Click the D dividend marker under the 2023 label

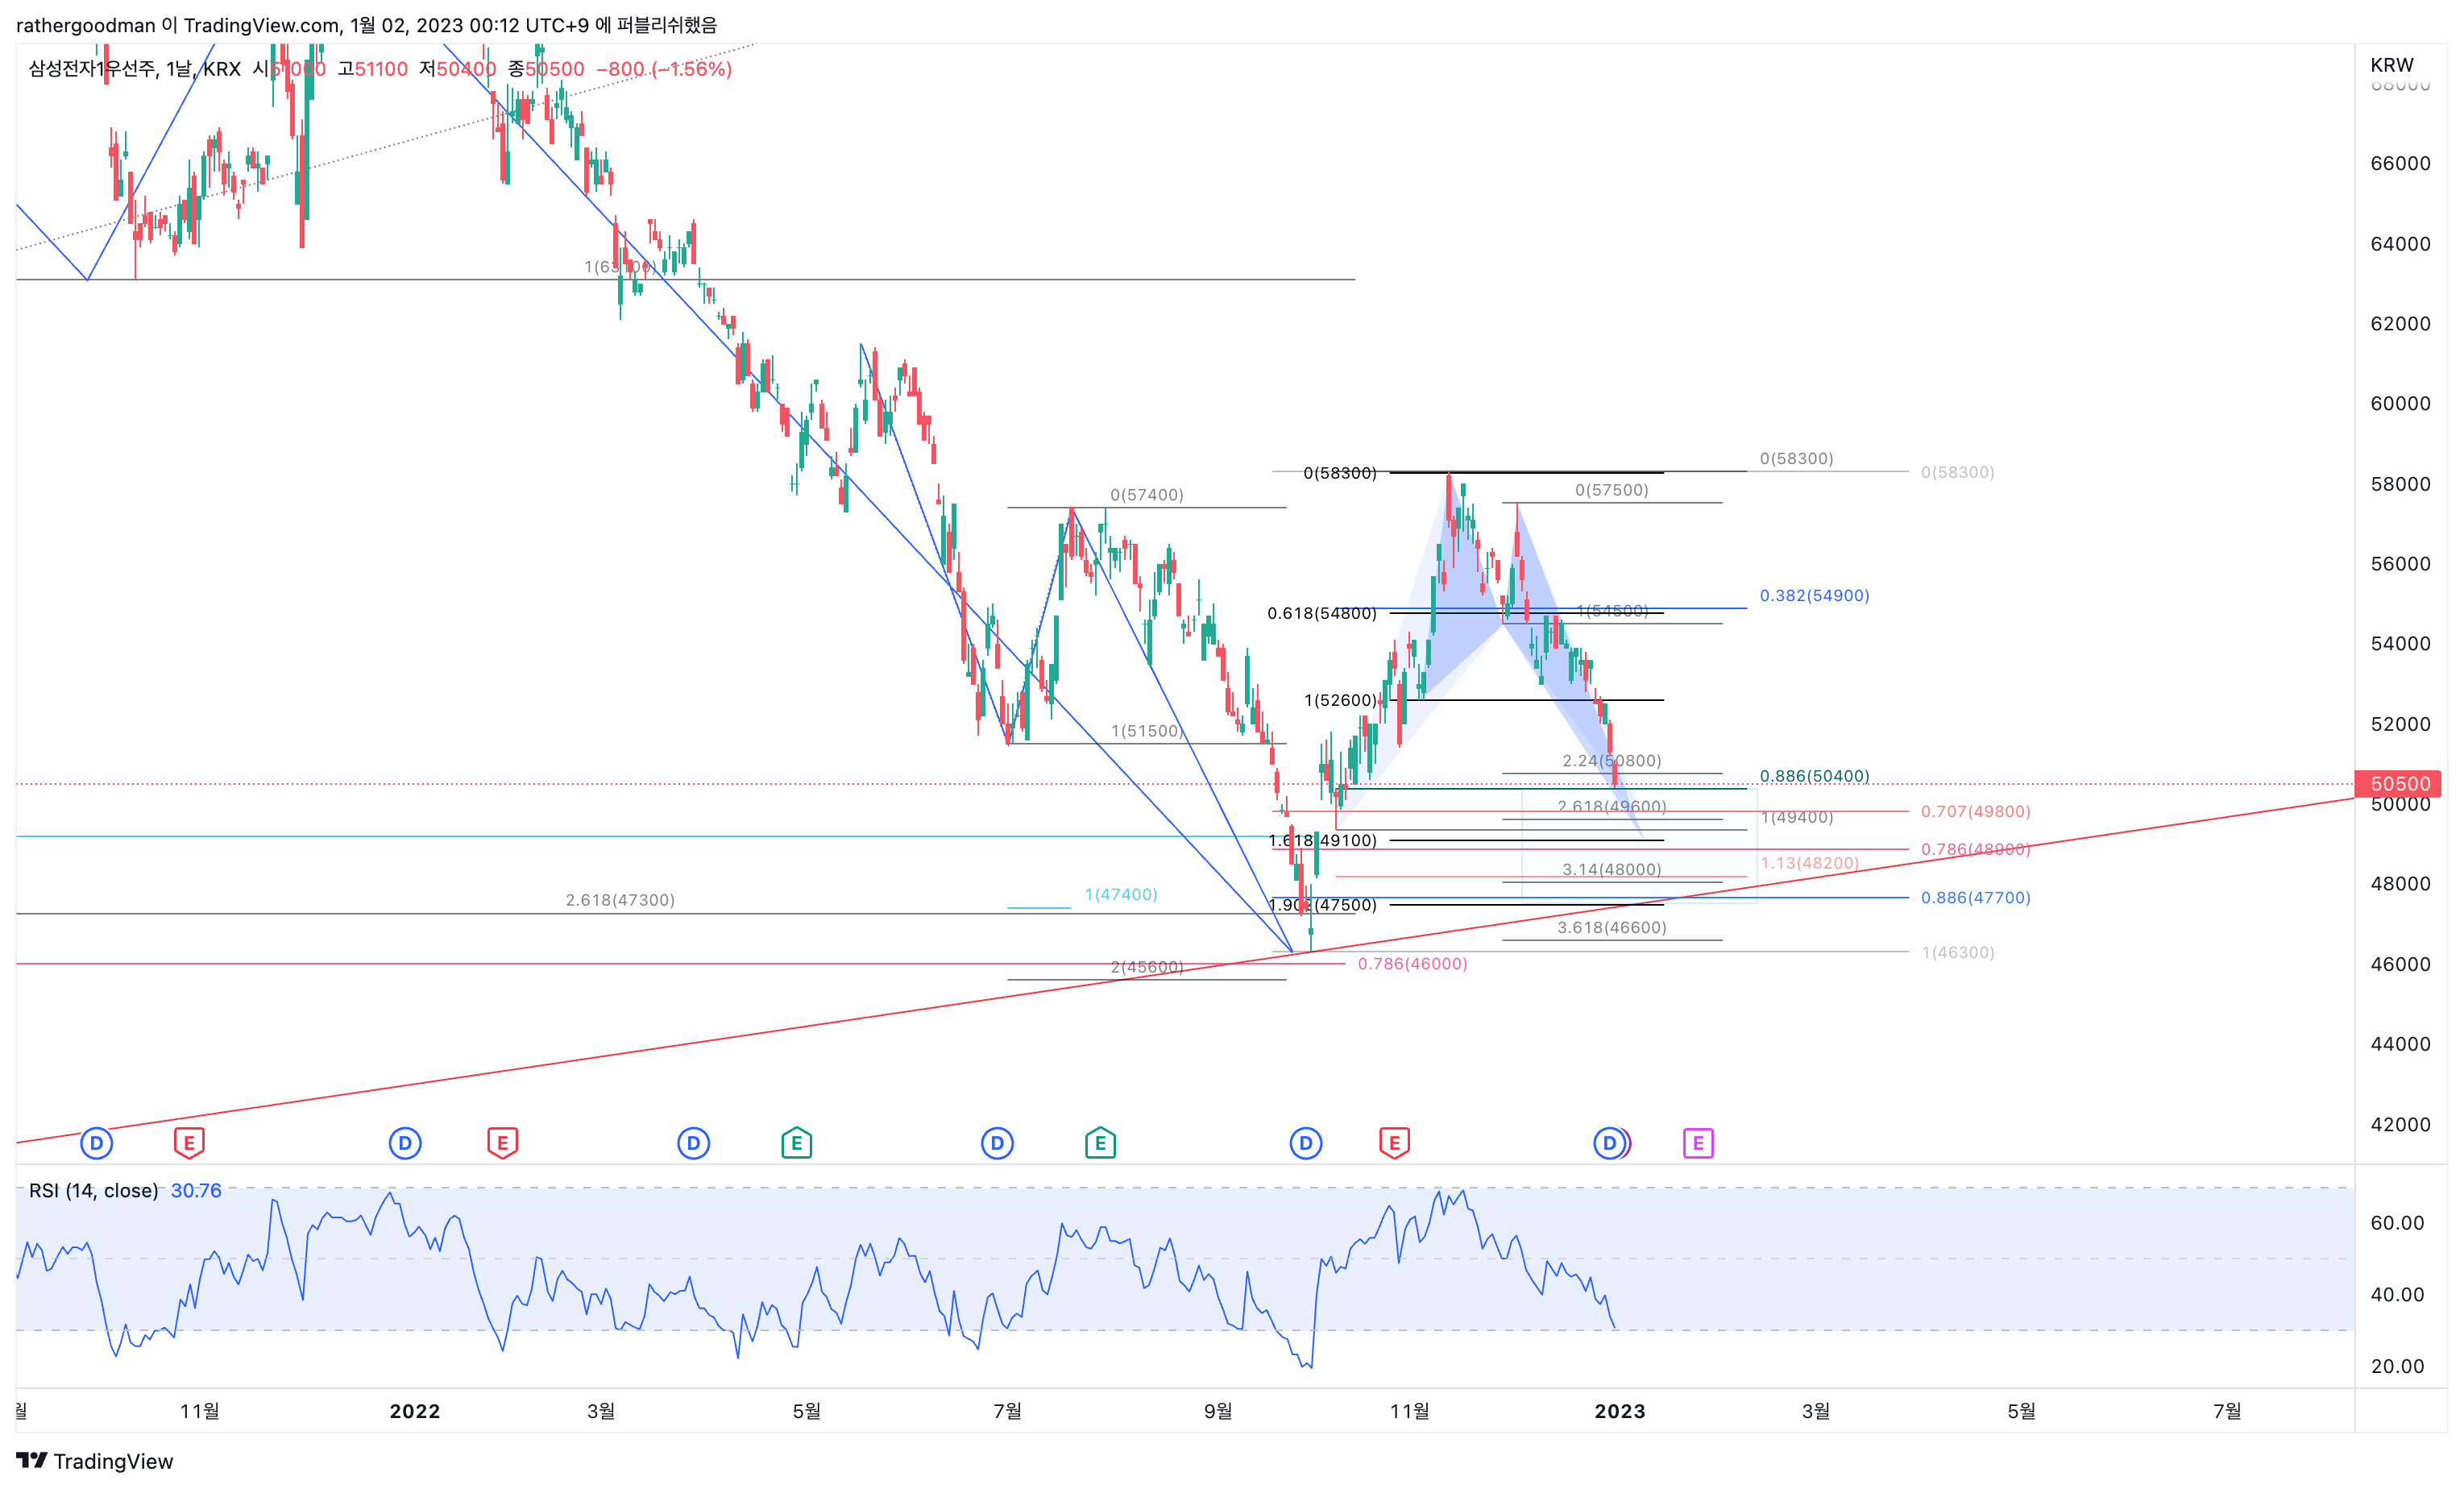pyautogui.click(x=1609, y=1143)
